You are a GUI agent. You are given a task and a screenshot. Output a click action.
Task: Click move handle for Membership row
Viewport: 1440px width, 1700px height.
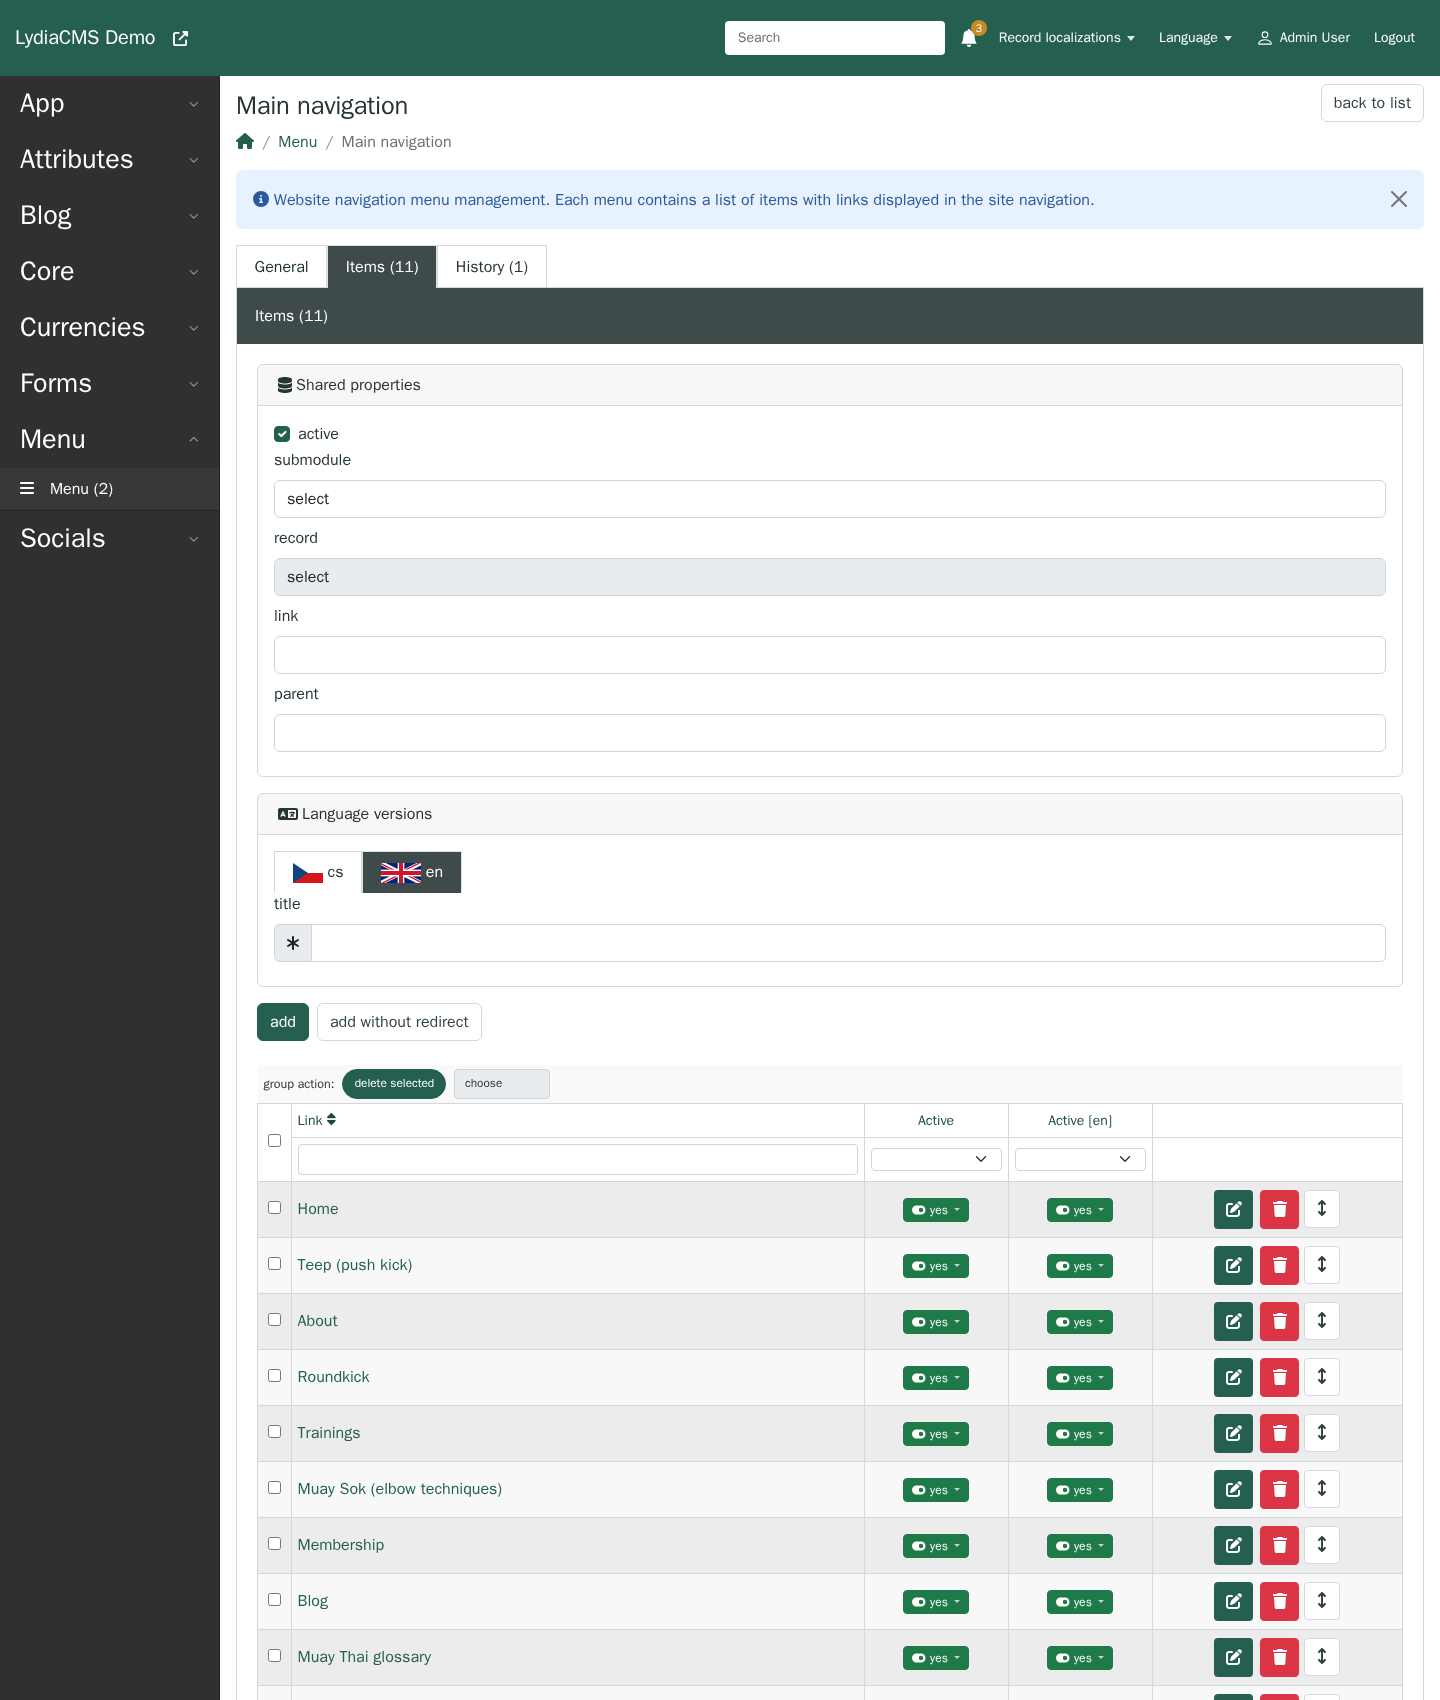[1322, 1545]
